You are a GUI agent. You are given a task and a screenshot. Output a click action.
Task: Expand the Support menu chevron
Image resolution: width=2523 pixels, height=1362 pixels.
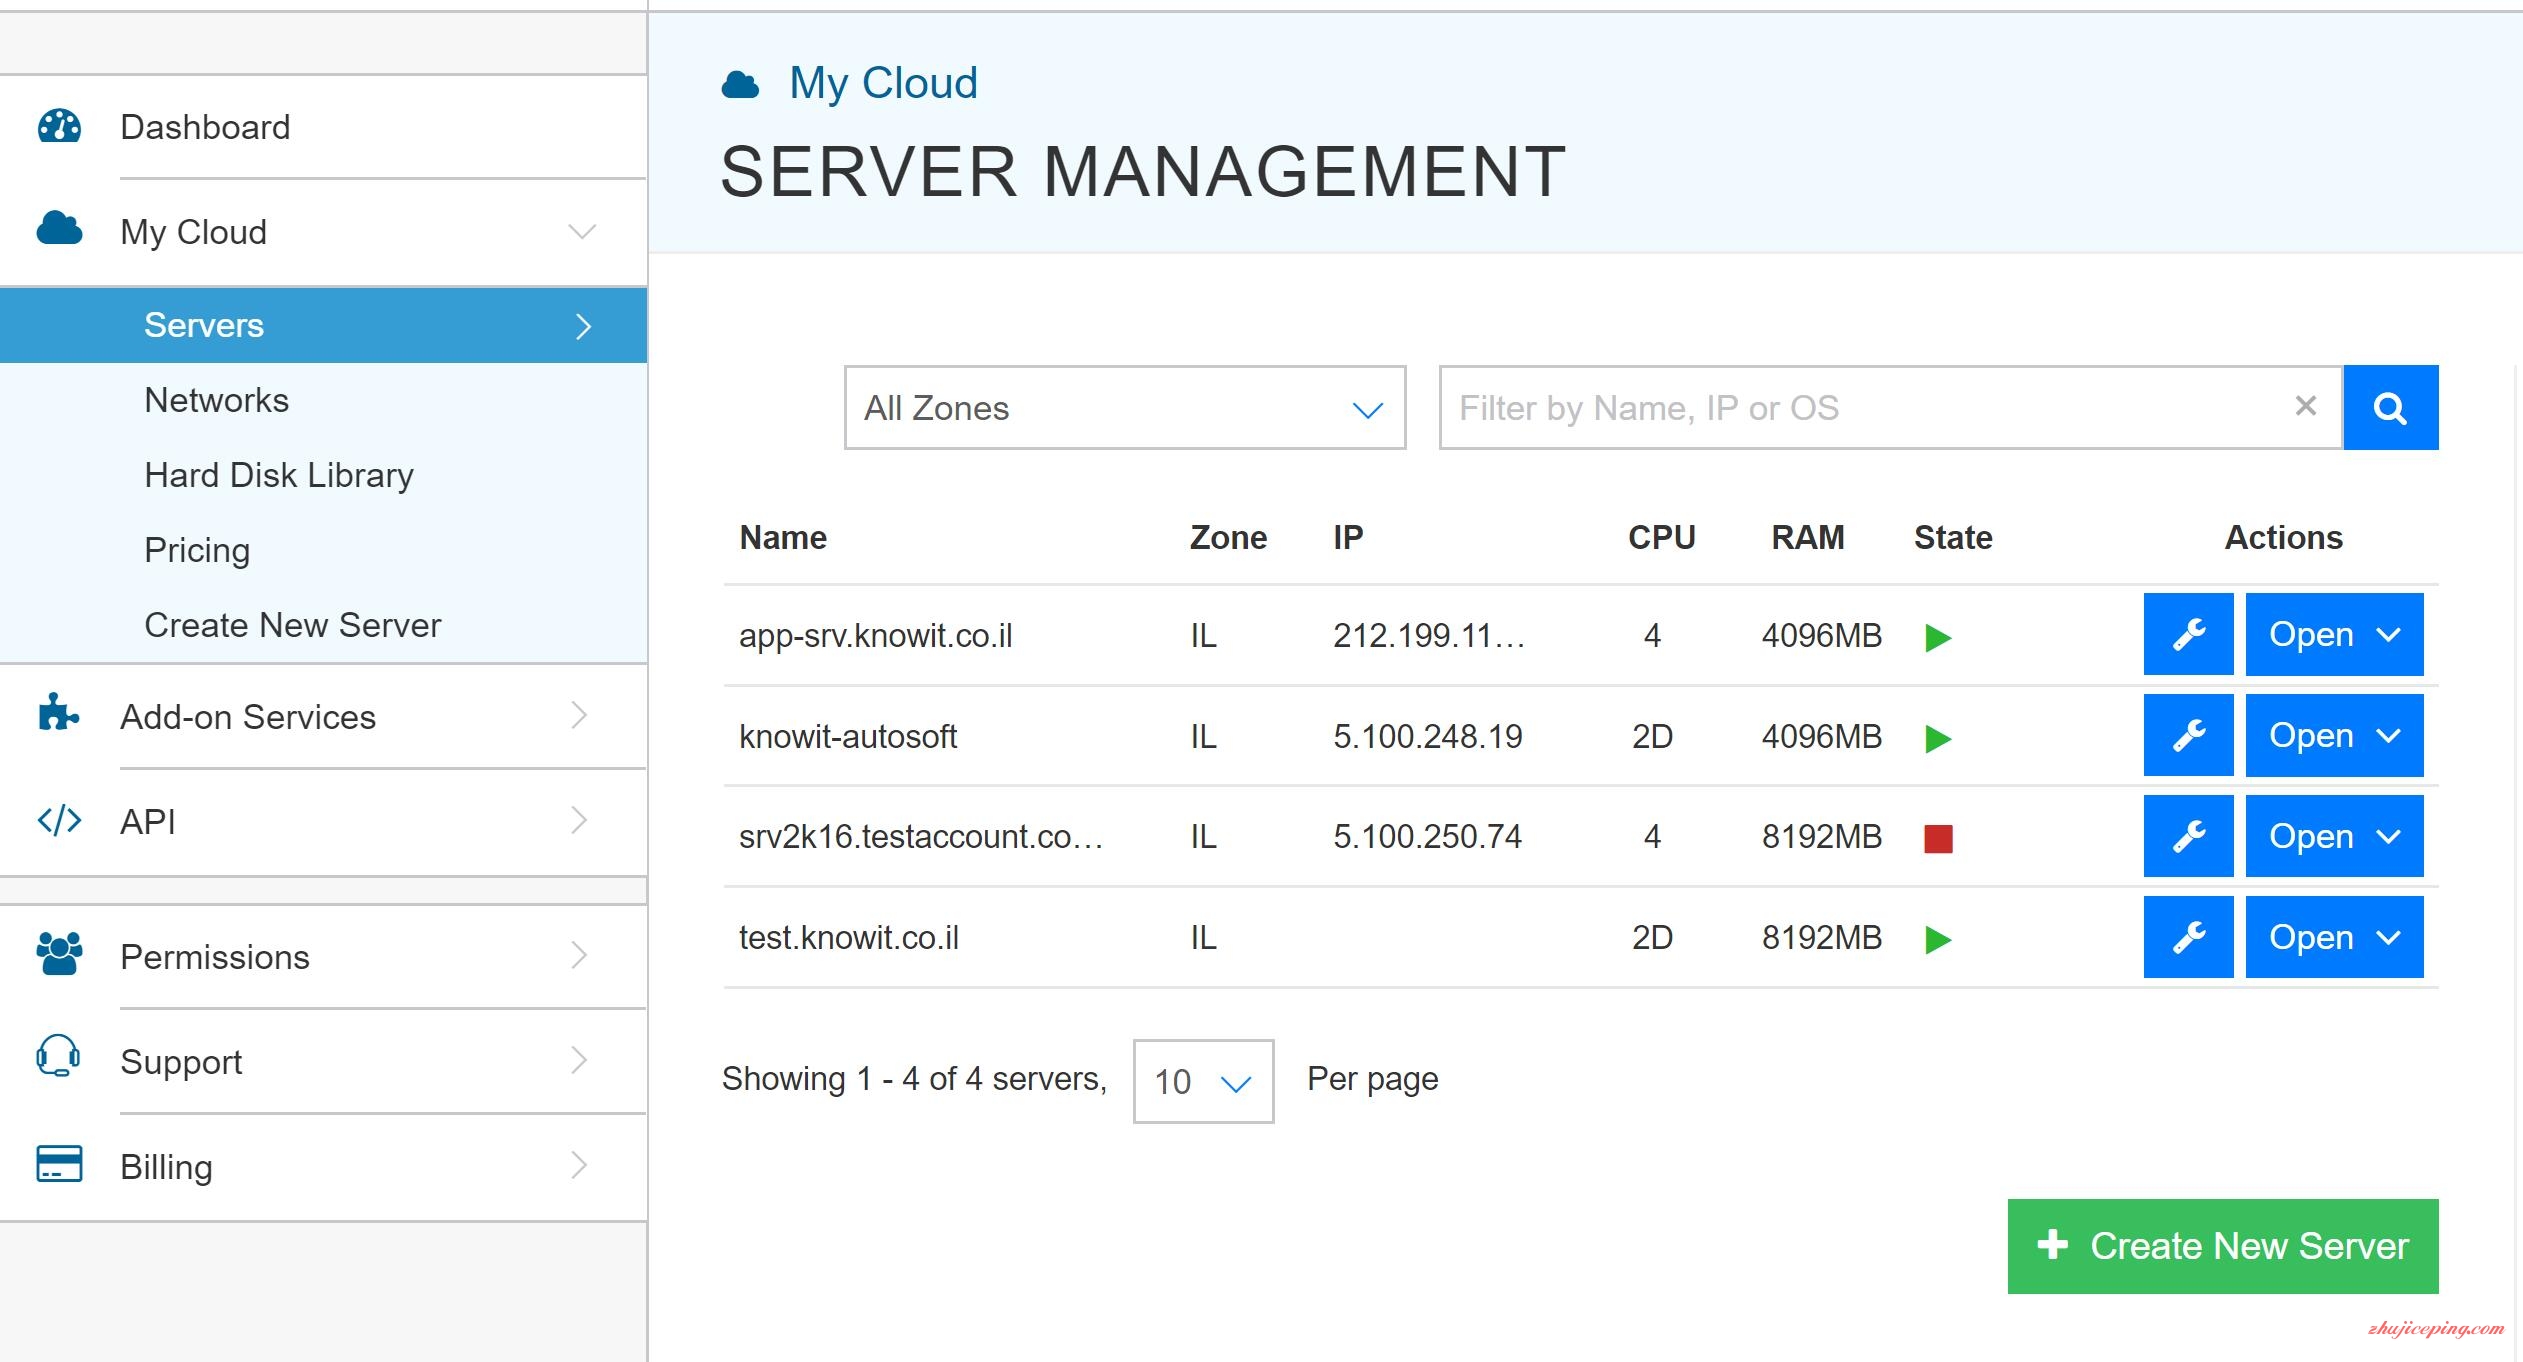point(579,1060)
